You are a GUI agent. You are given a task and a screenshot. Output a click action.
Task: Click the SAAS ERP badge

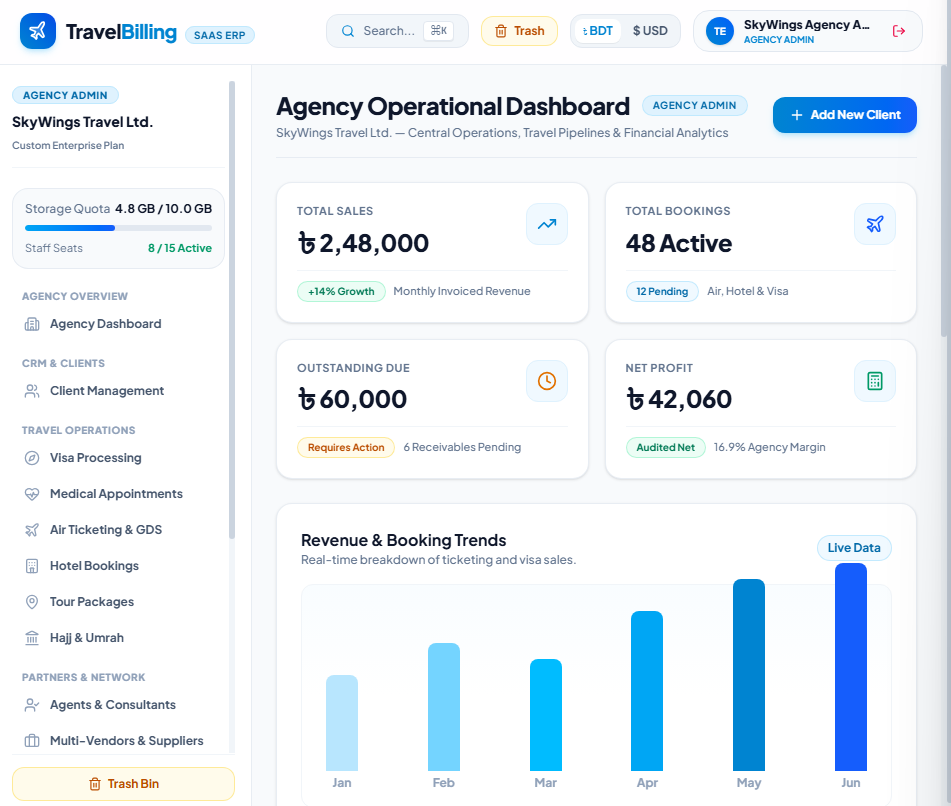tap(220, 35)
